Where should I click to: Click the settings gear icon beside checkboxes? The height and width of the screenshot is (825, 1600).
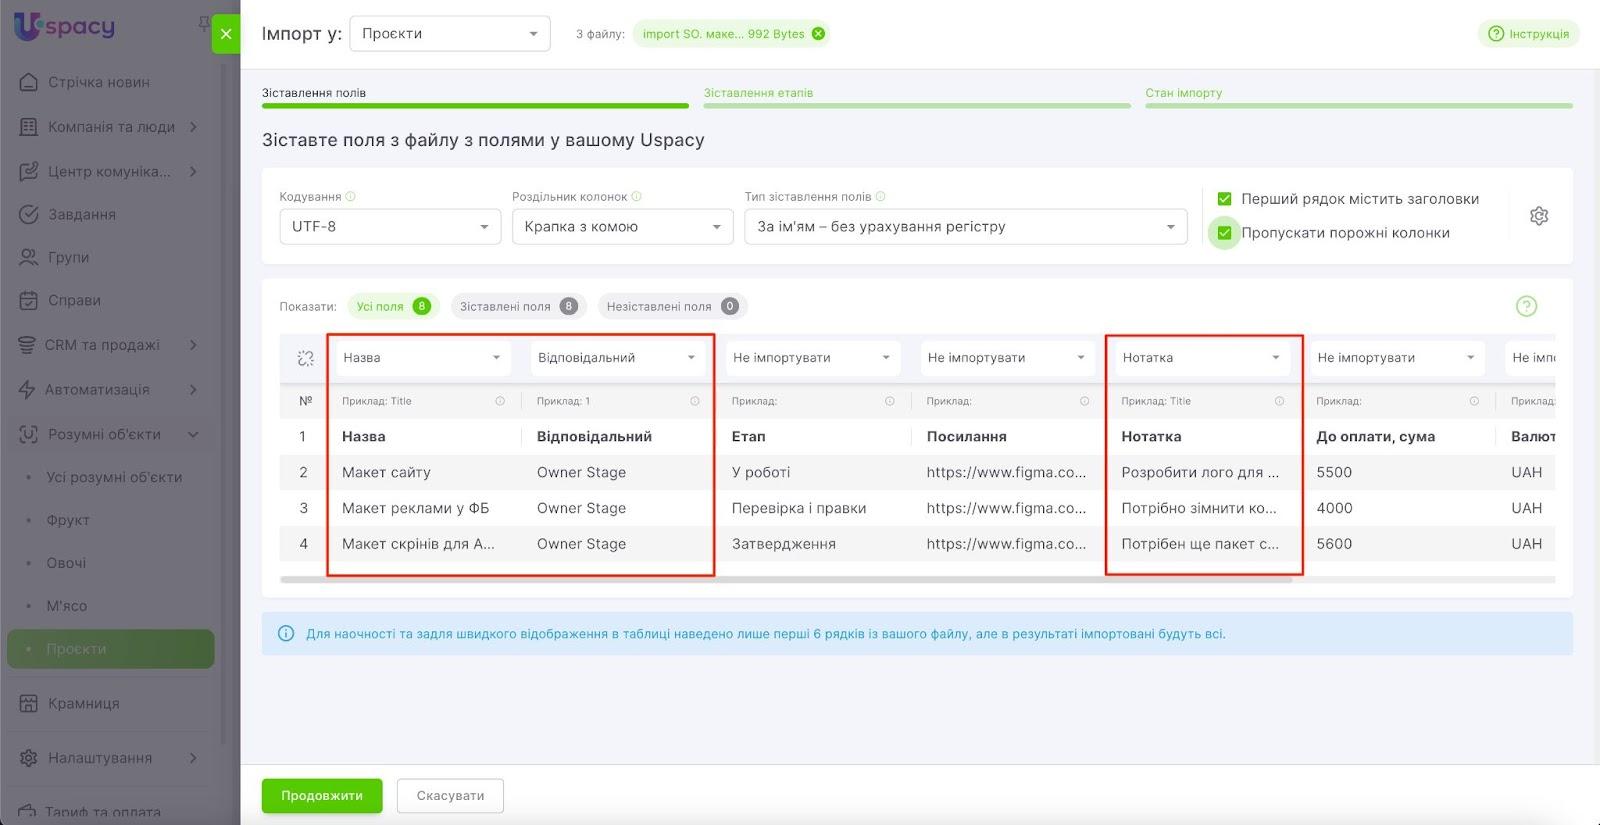(x=1539, y=216)
